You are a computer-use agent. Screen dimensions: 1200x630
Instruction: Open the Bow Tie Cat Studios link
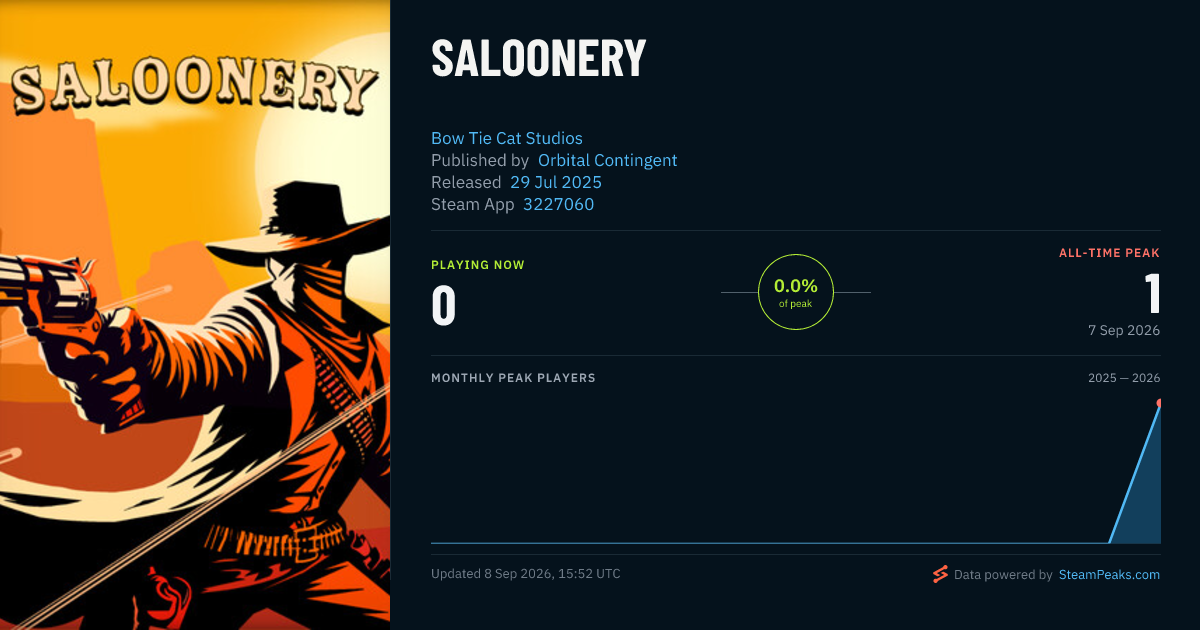tap(507, 138)
